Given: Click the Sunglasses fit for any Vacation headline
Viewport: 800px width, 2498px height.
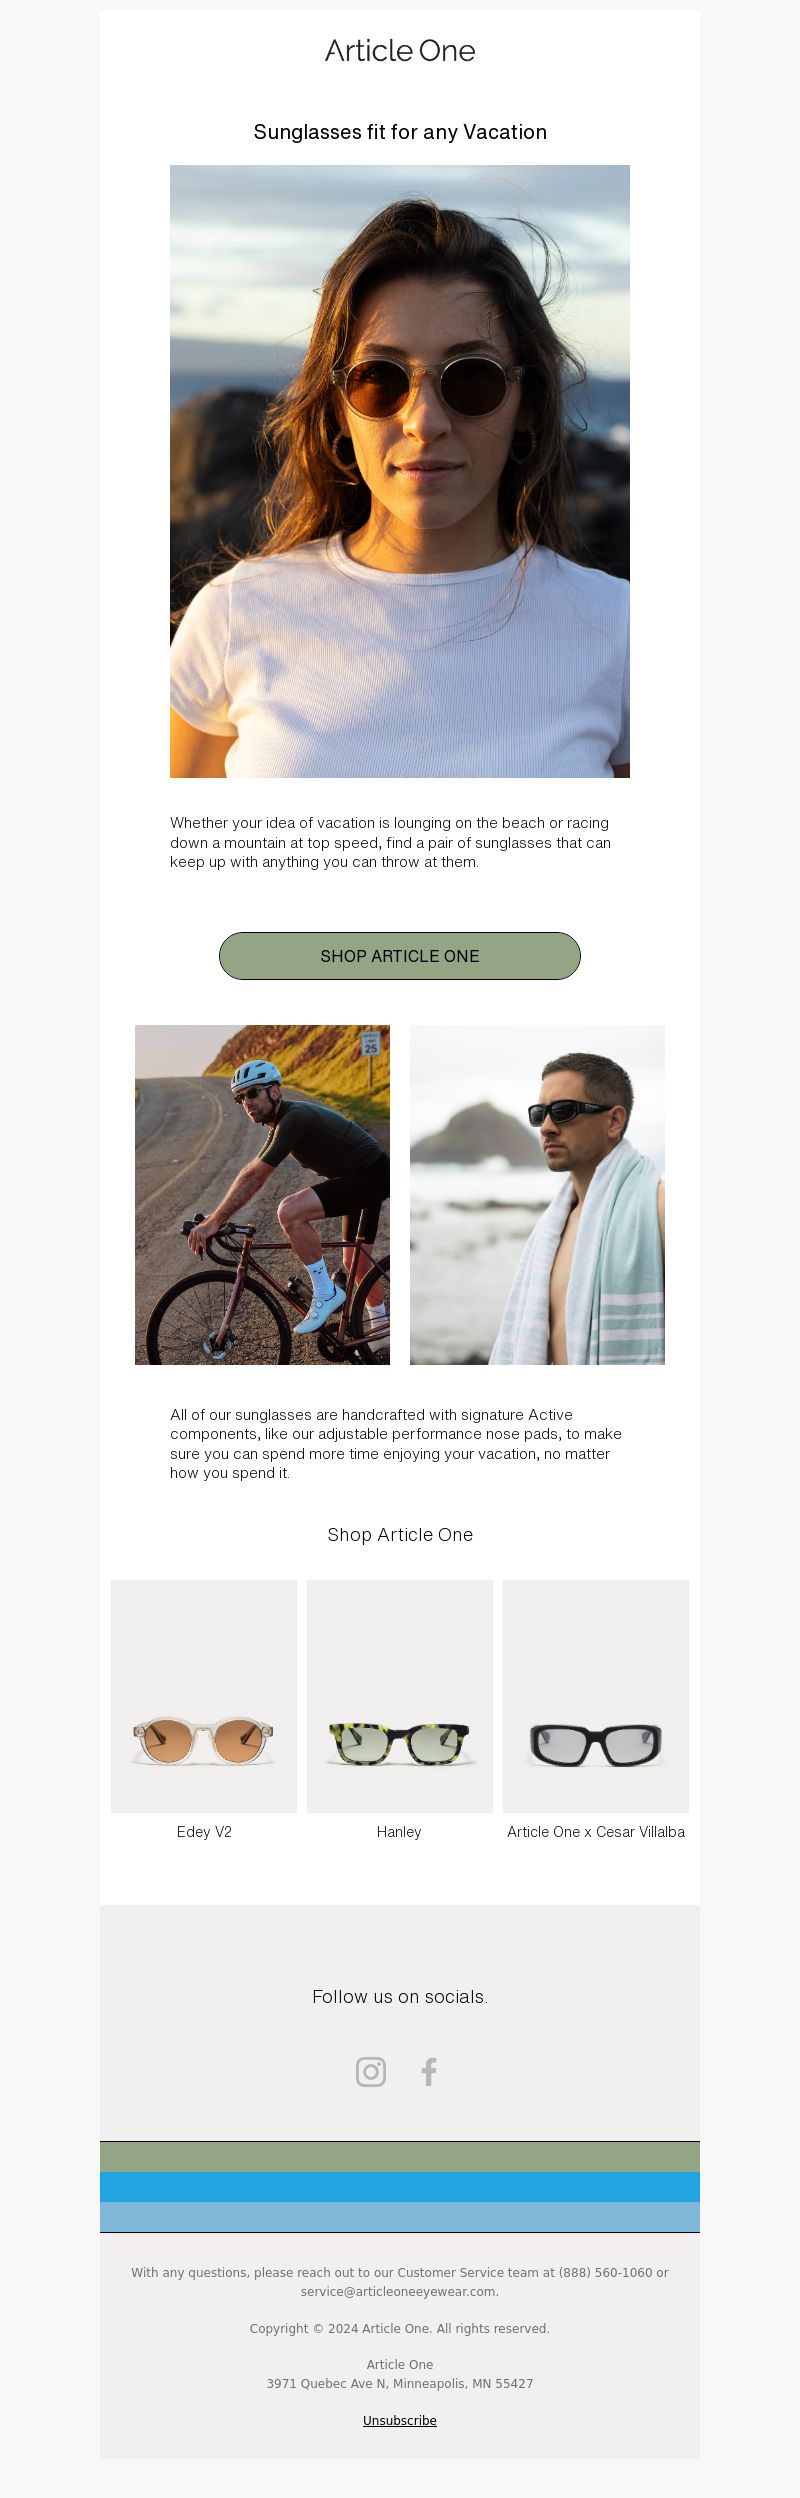Looking at the screenshot, I should pos(400,132).
